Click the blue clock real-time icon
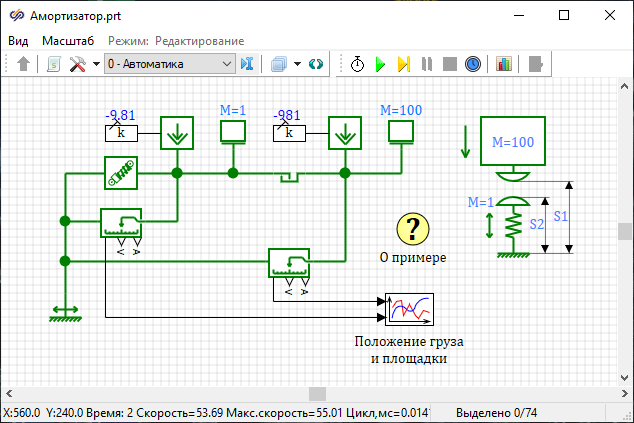This screenshot has width=634, height=423. pos(473,64)
